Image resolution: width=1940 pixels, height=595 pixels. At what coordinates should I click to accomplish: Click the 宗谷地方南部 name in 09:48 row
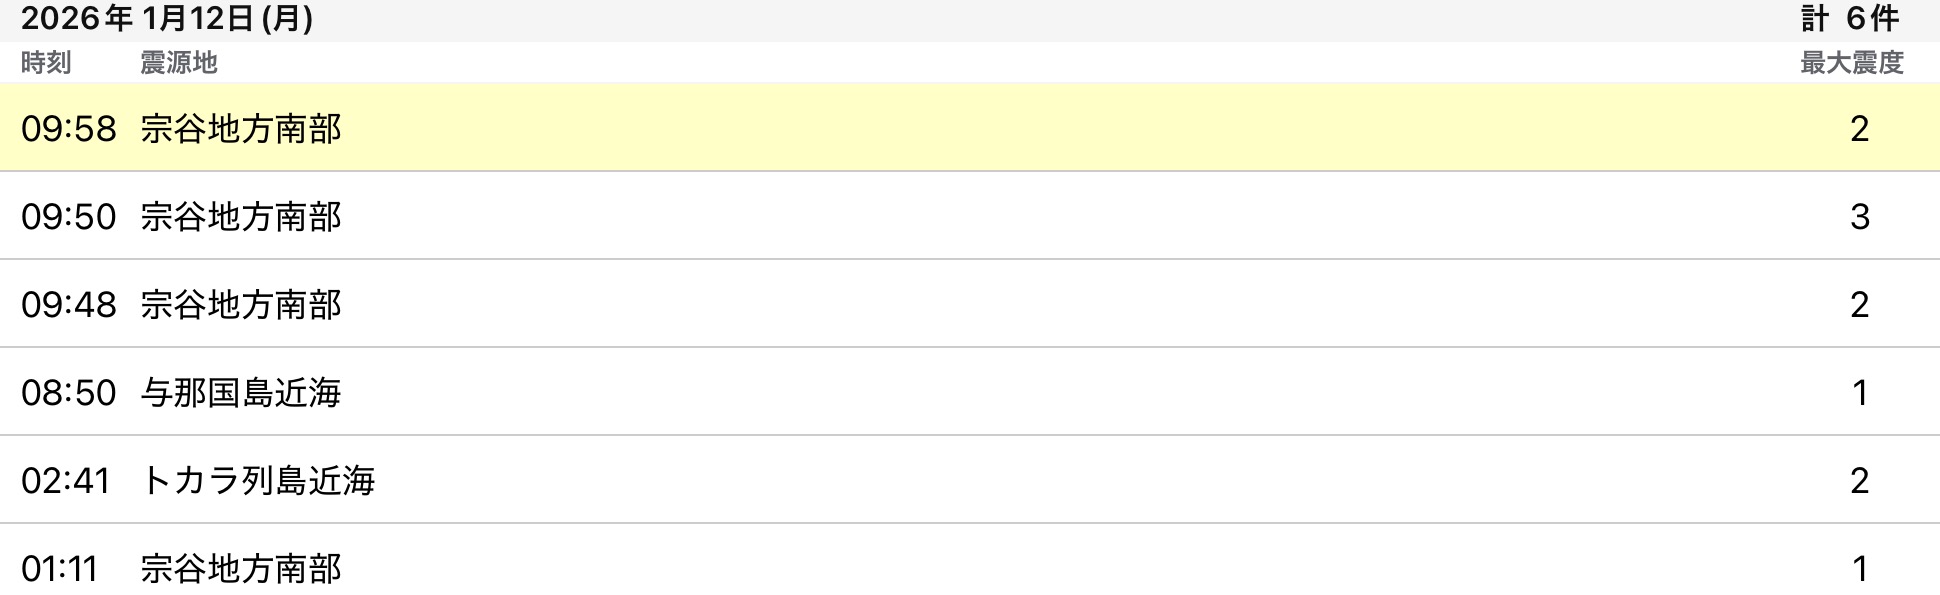click(x=240, y=304)
